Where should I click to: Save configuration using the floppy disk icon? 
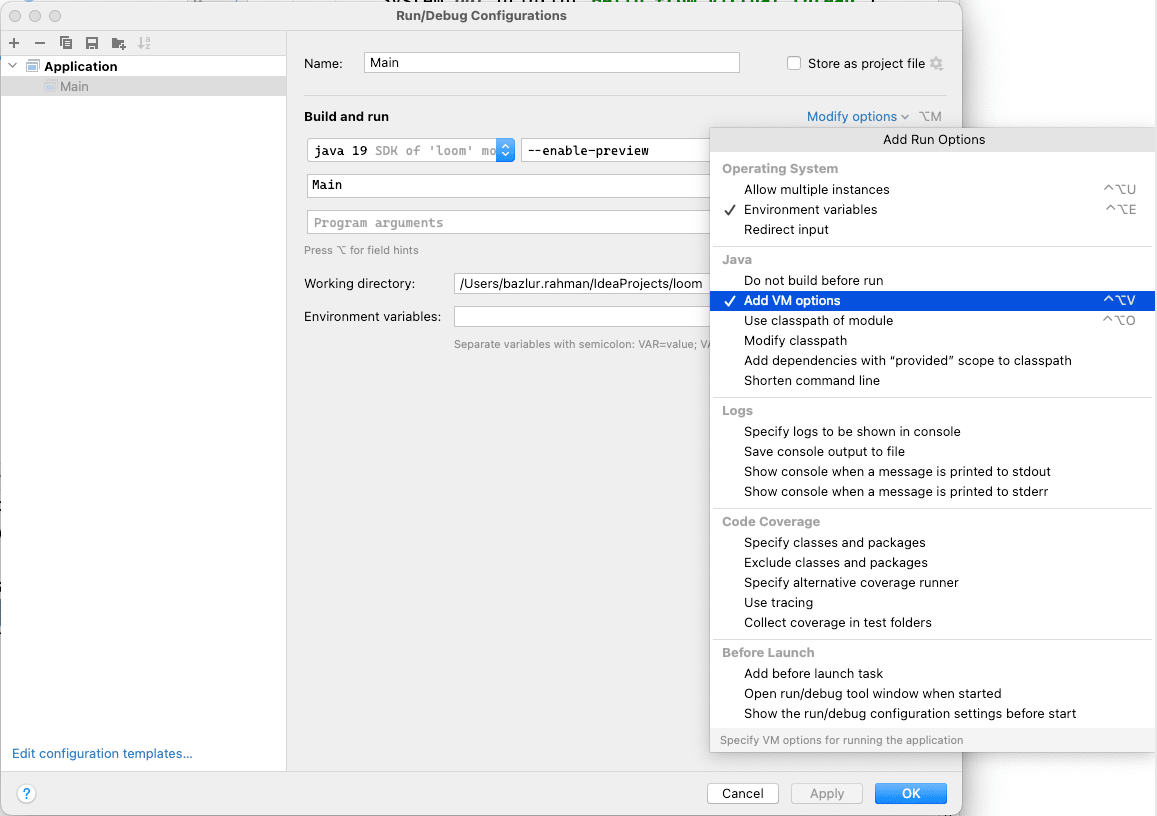pos(92,43)
